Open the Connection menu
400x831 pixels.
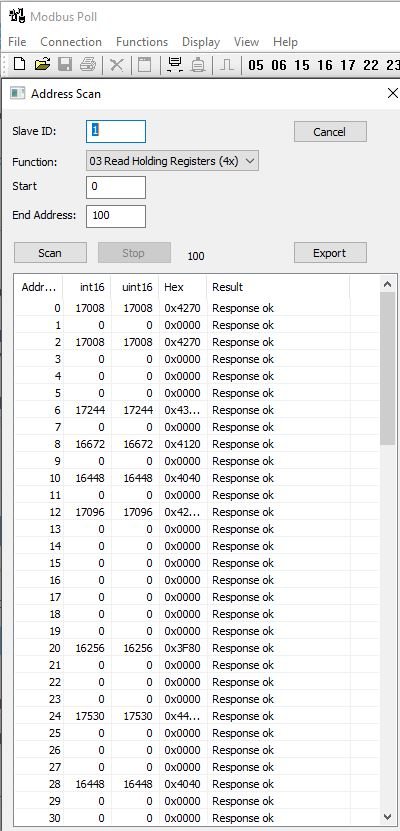[71, 42]
